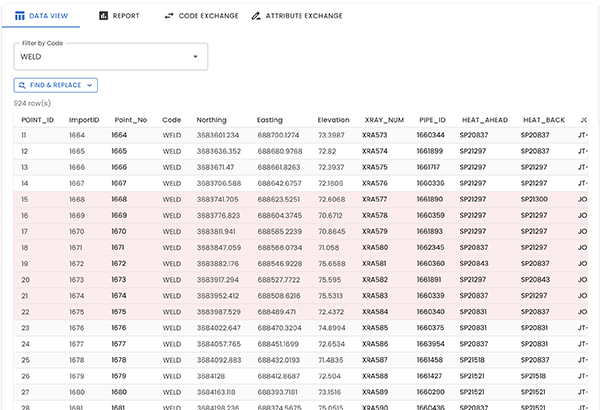This screenshot has width=600, height=410.
Task: Select cell XRA575
Action: pos(375,167)
